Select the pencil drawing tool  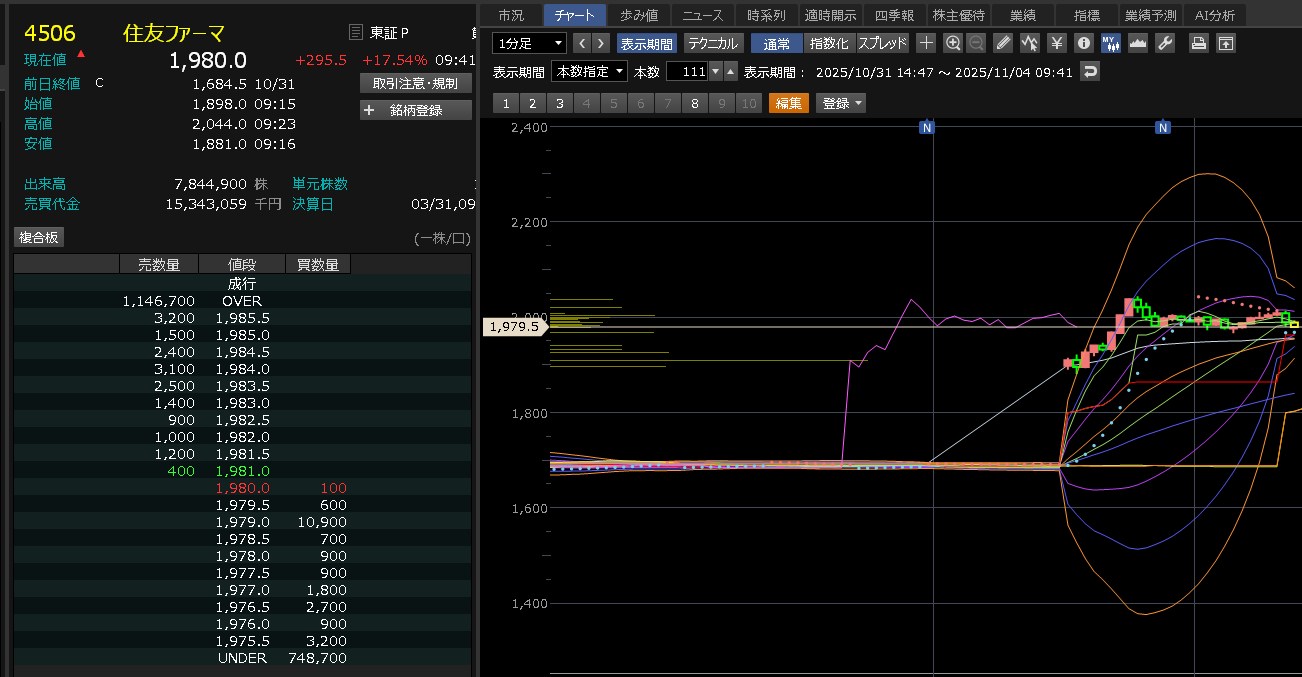pos(1004,43)
